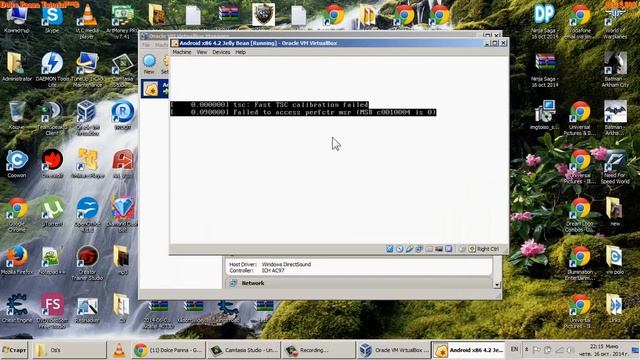Open the Oracle VM VirtualBox desktop shortcut
The height and width of the screenshot is (360, 640).
[87, 118]
